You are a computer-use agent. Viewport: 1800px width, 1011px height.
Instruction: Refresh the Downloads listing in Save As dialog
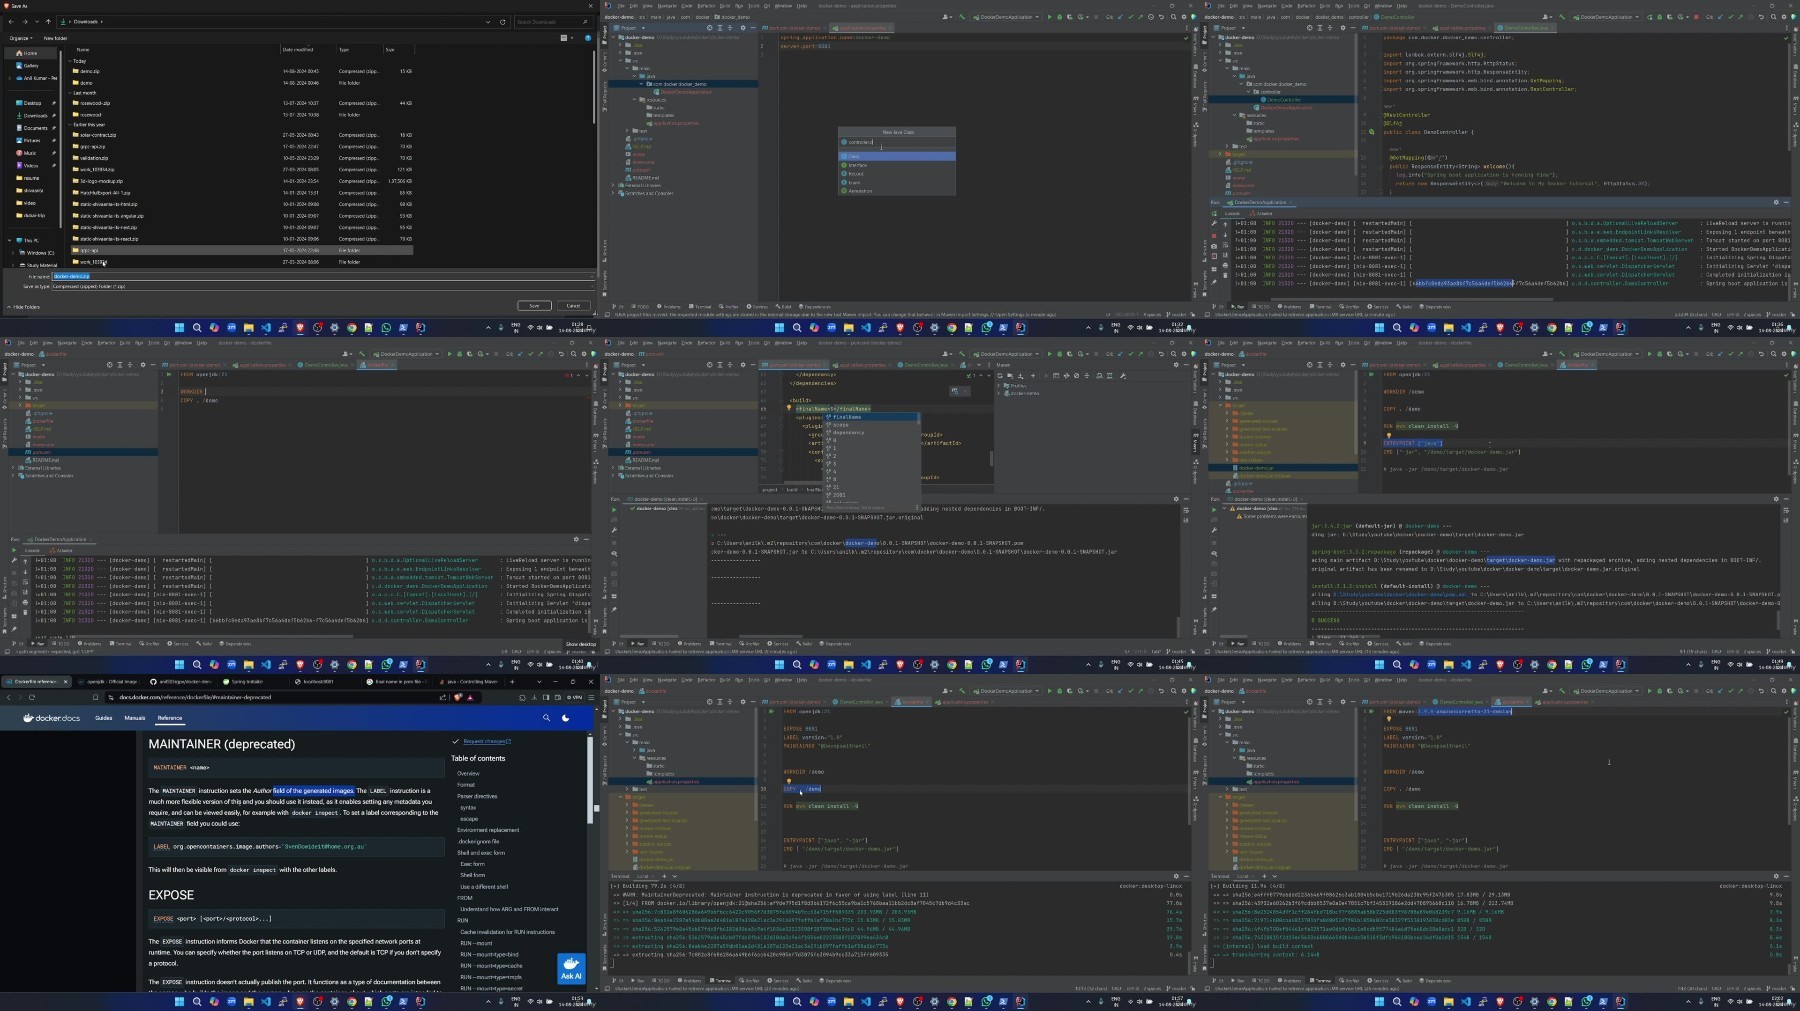tap(502, 22)
